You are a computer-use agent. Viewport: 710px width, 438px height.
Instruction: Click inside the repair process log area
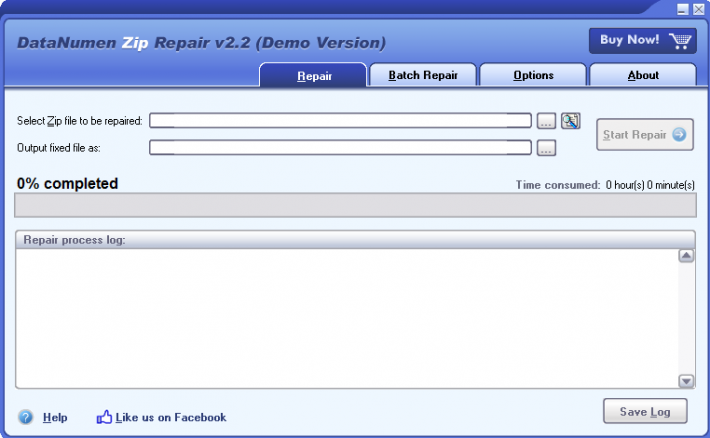click(347, 318)
